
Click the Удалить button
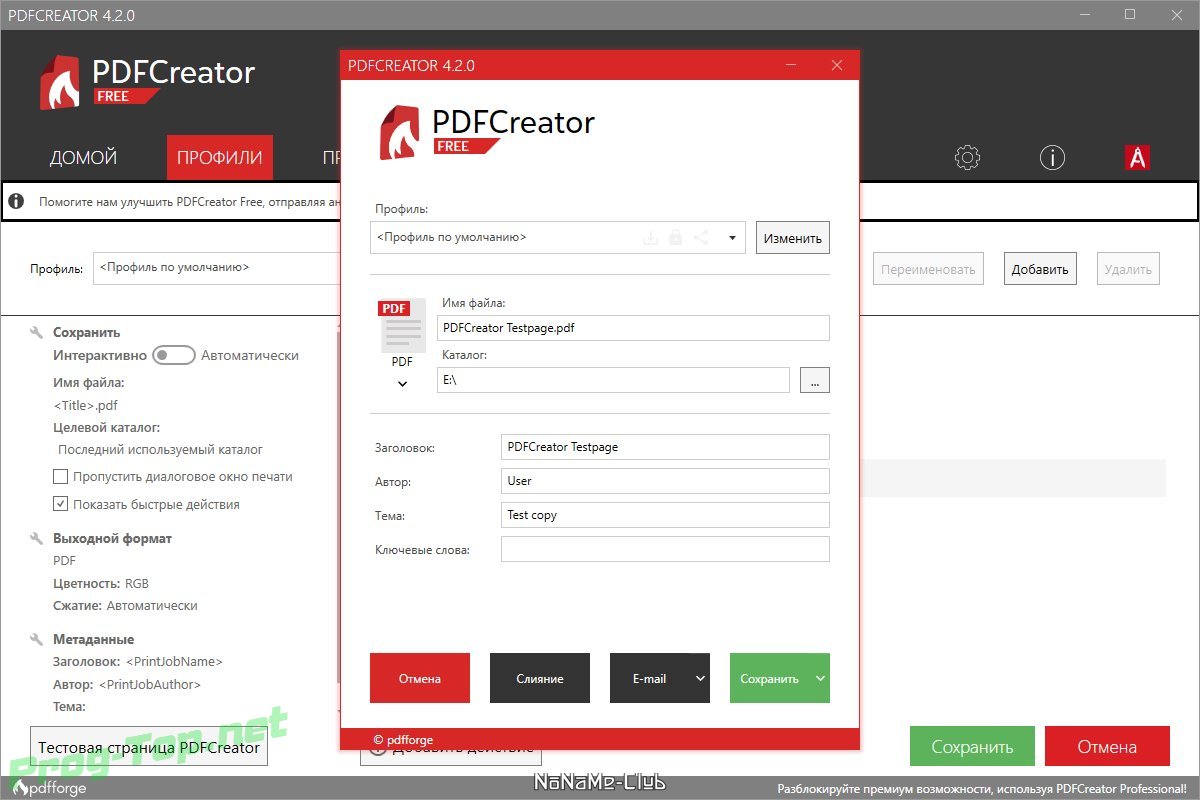coord(1129,269)
